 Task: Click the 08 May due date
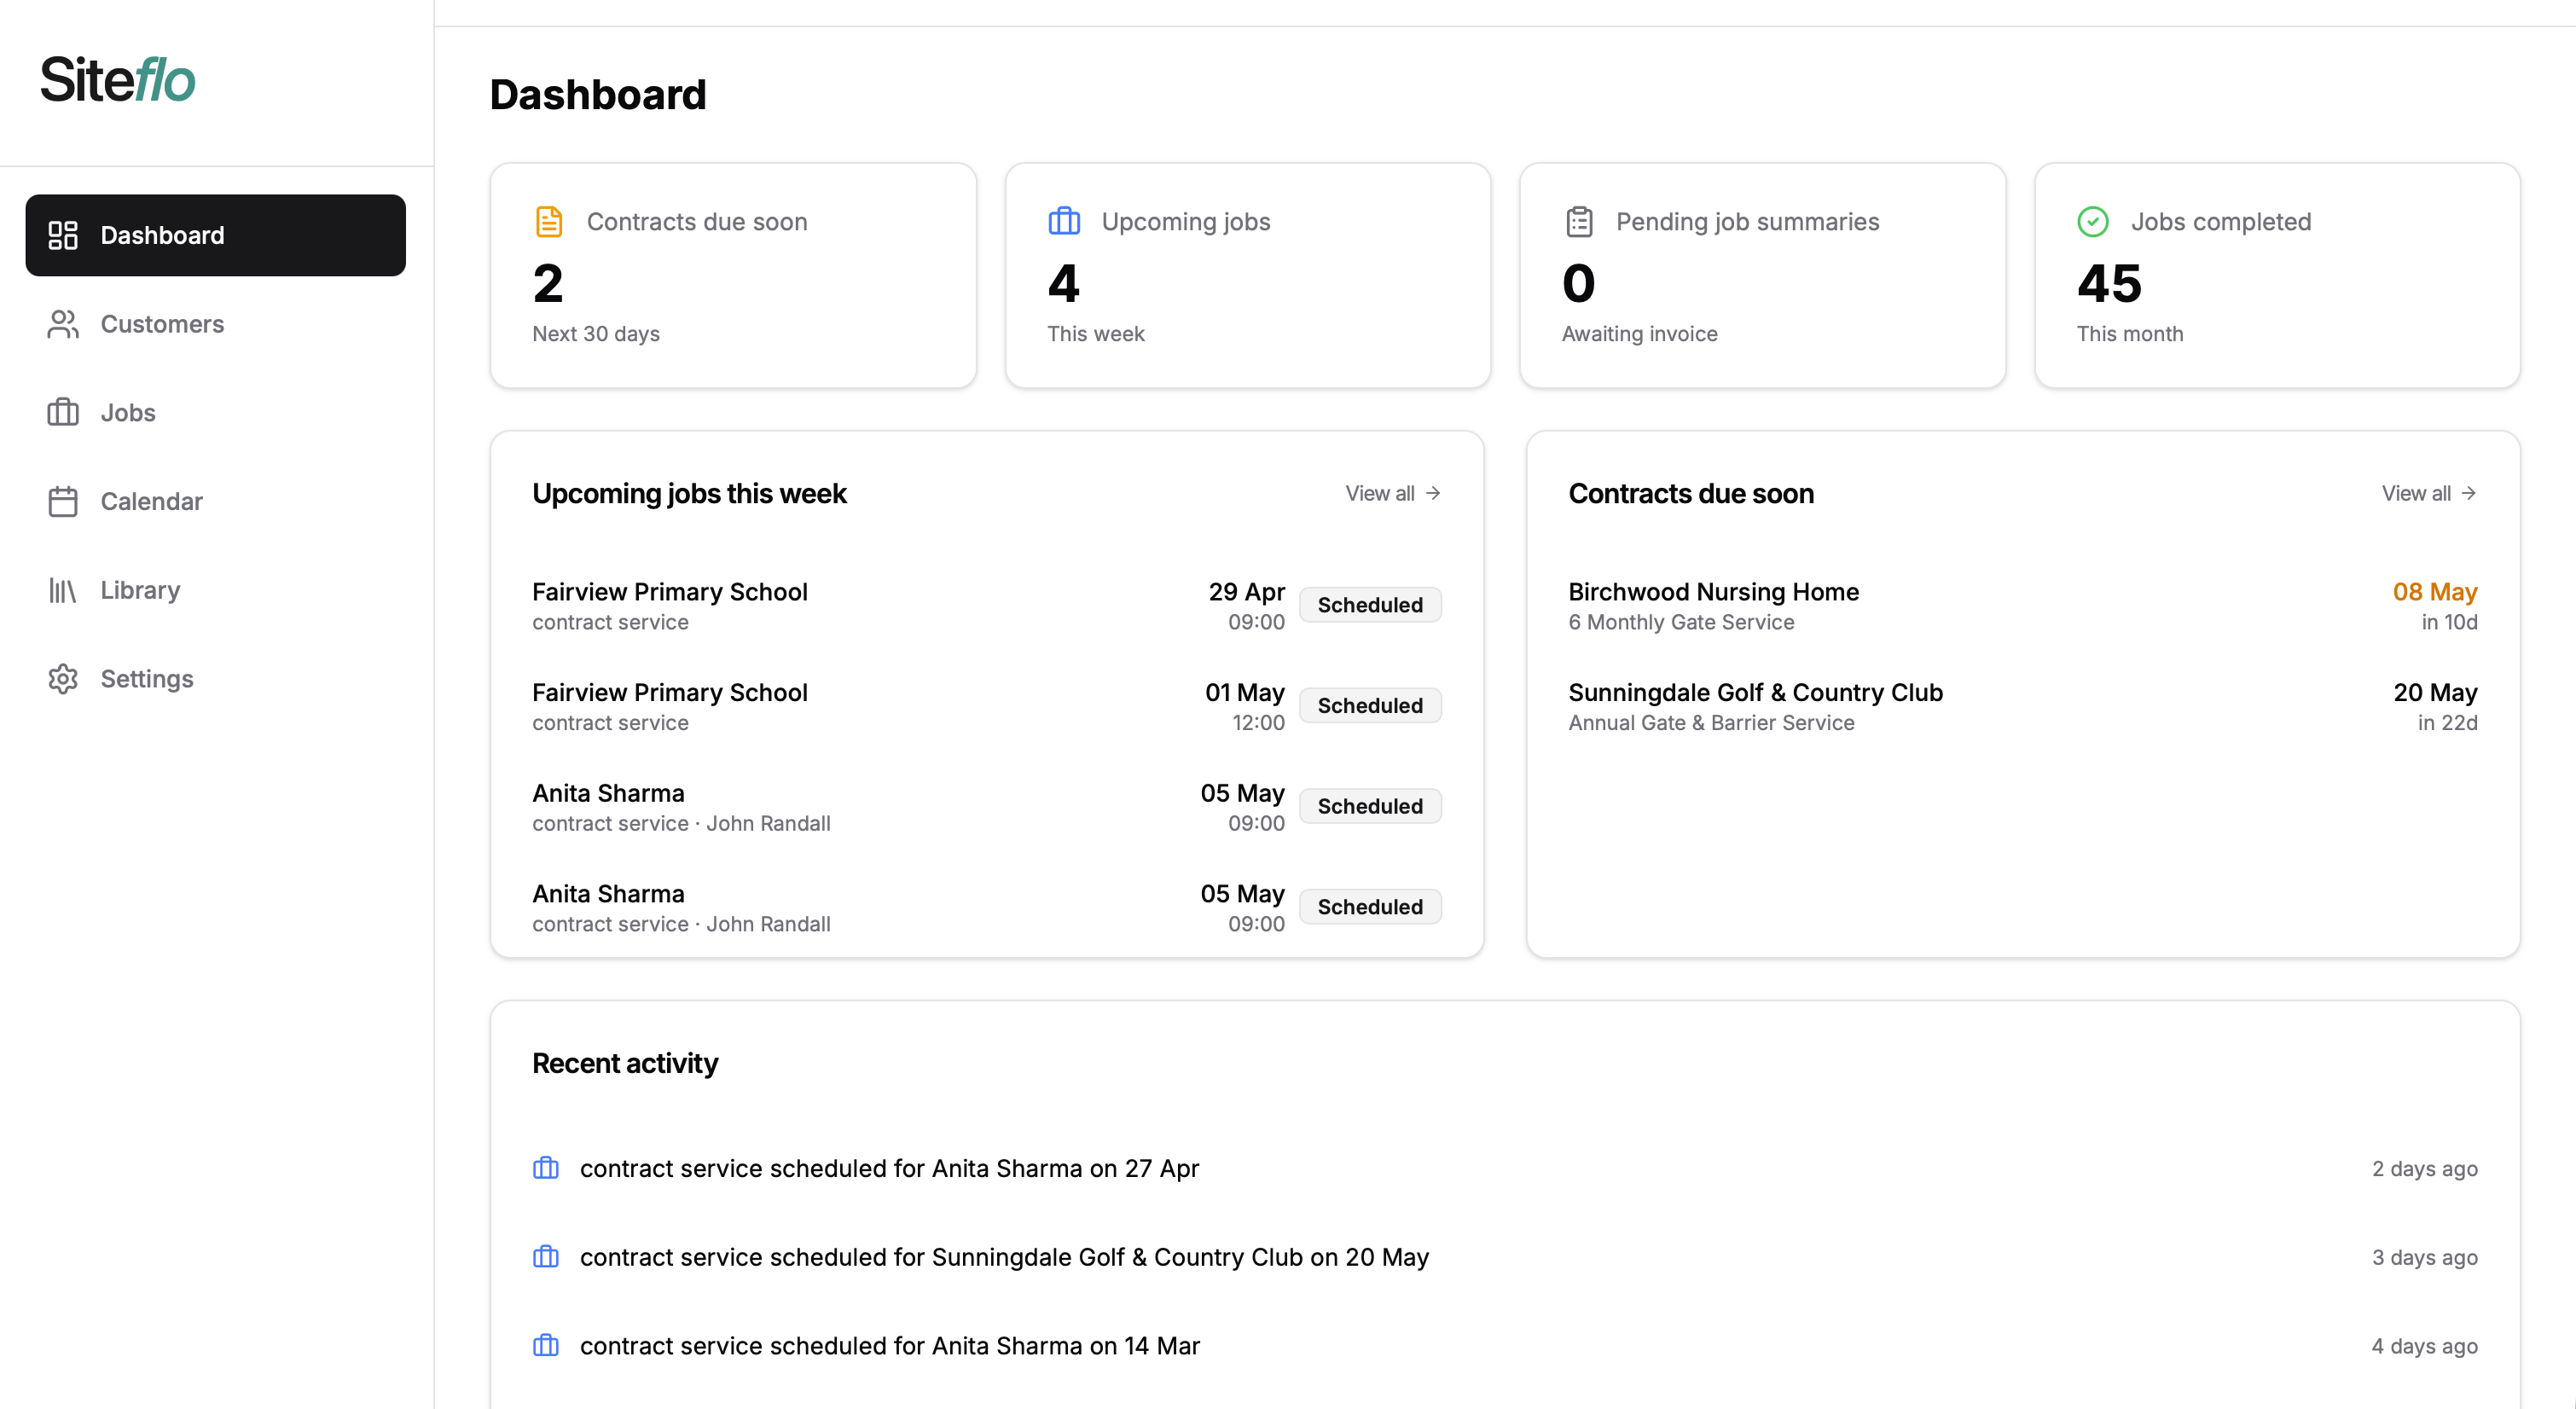pos(2435,592)
